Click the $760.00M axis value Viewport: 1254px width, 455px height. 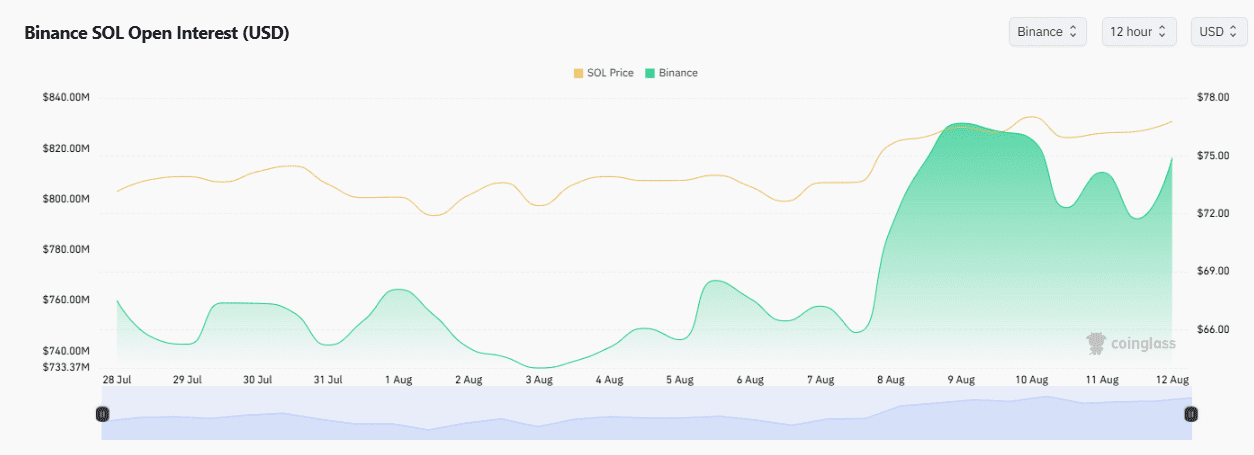pos(67,300)
